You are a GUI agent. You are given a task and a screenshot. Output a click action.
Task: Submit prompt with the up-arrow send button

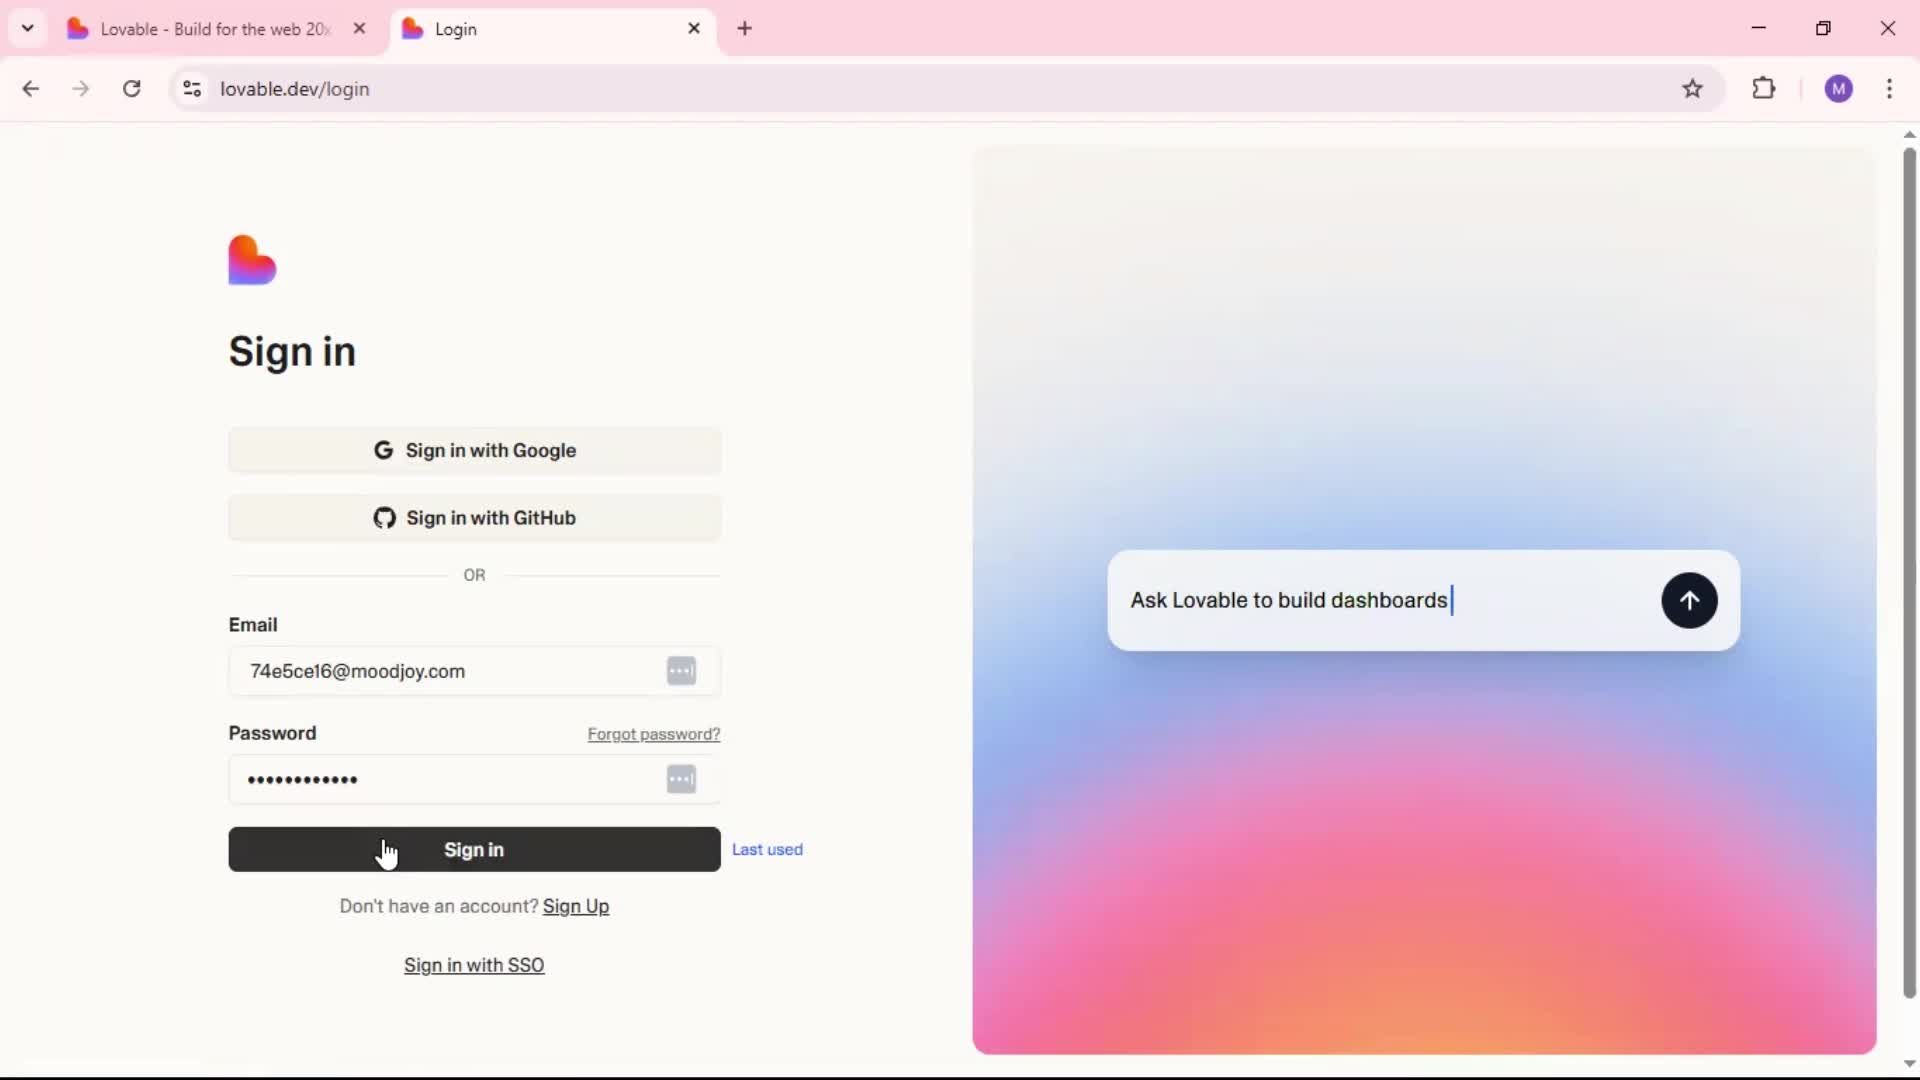(x=1689, y=600)
